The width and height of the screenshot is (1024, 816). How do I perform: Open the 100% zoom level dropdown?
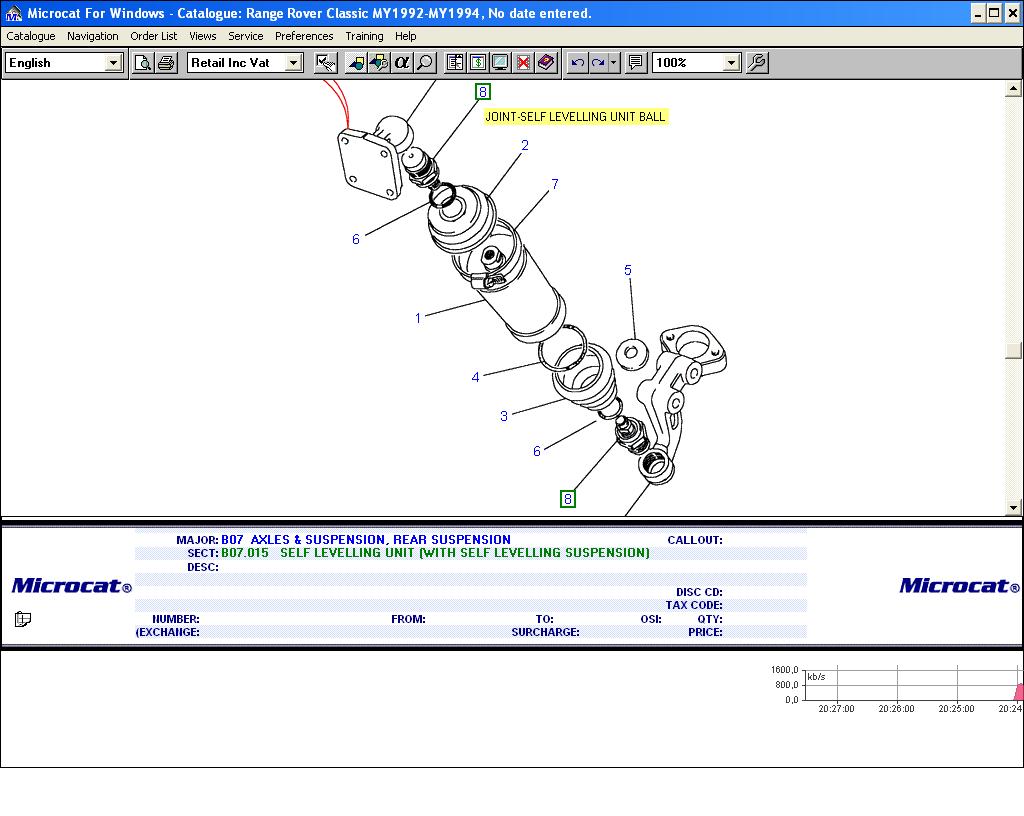click(x=731, y=63)
